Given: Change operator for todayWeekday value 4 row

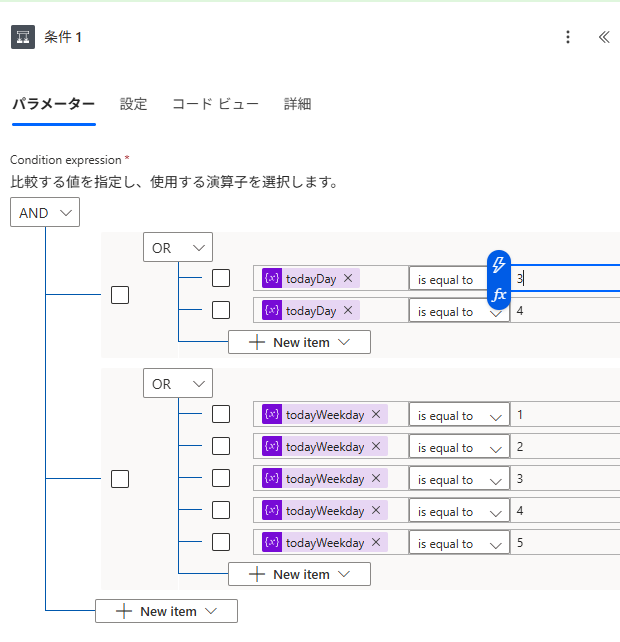Looking at the screenshot, I should pyautogui.click(x=459, y=511).
